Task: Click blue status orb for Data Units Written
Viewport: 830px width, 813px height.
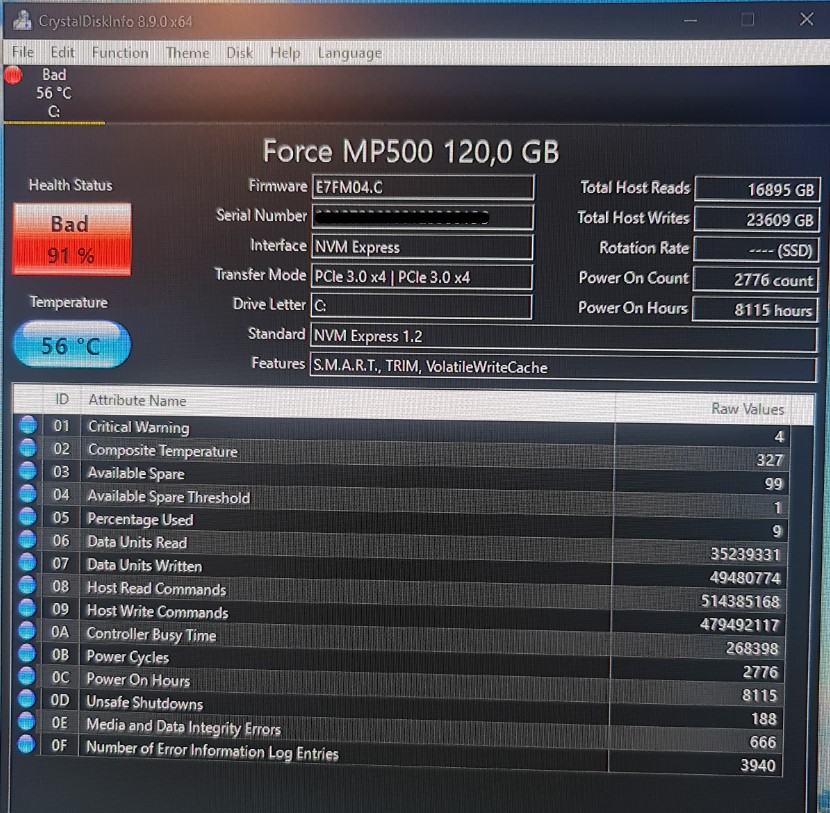Action: point(27,562)
